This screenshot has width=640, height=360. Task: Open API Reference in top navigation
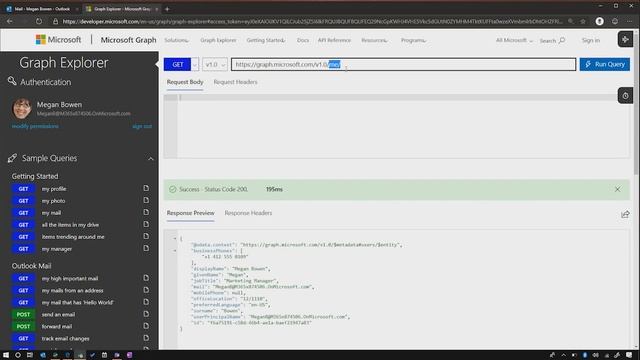point(334,40)
